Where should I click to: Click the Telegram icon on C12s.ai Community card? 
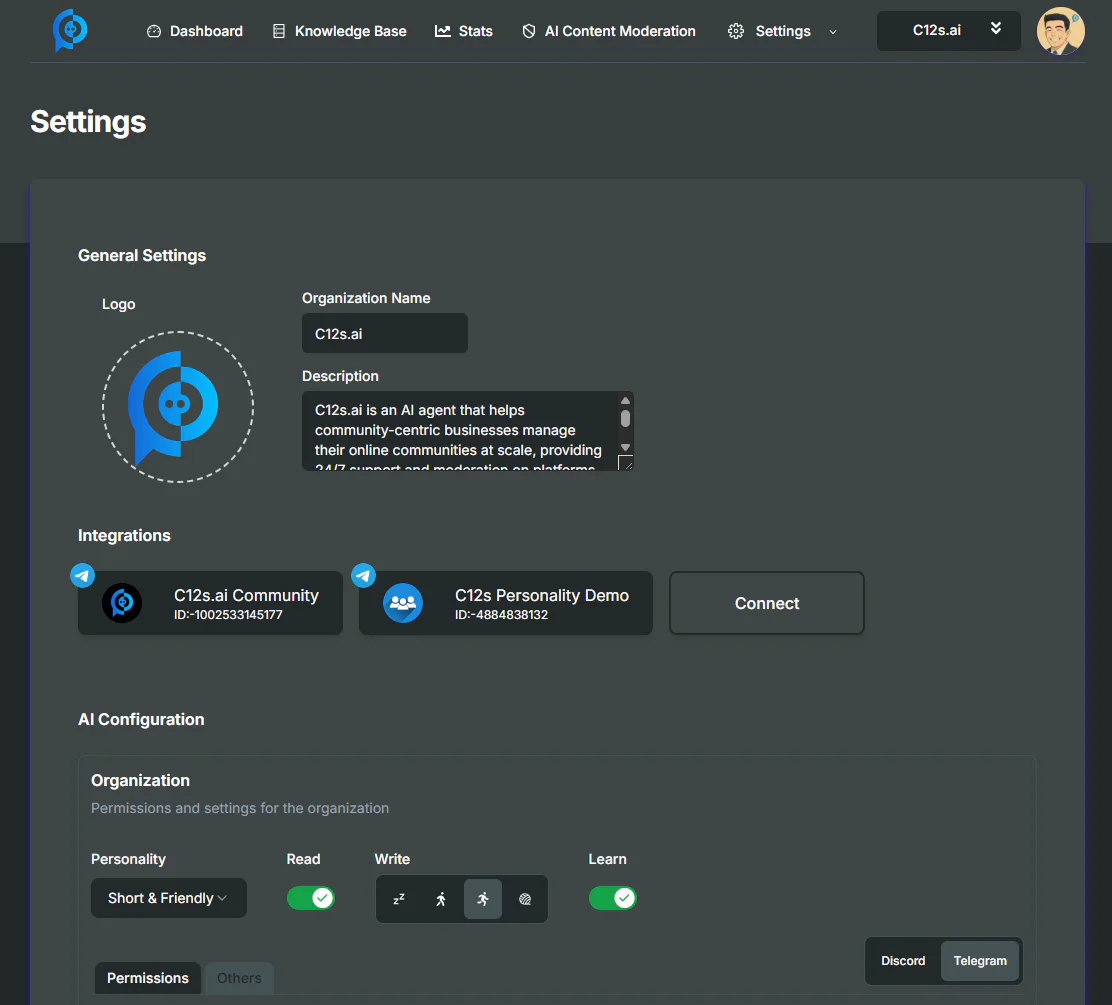[82, 575]
